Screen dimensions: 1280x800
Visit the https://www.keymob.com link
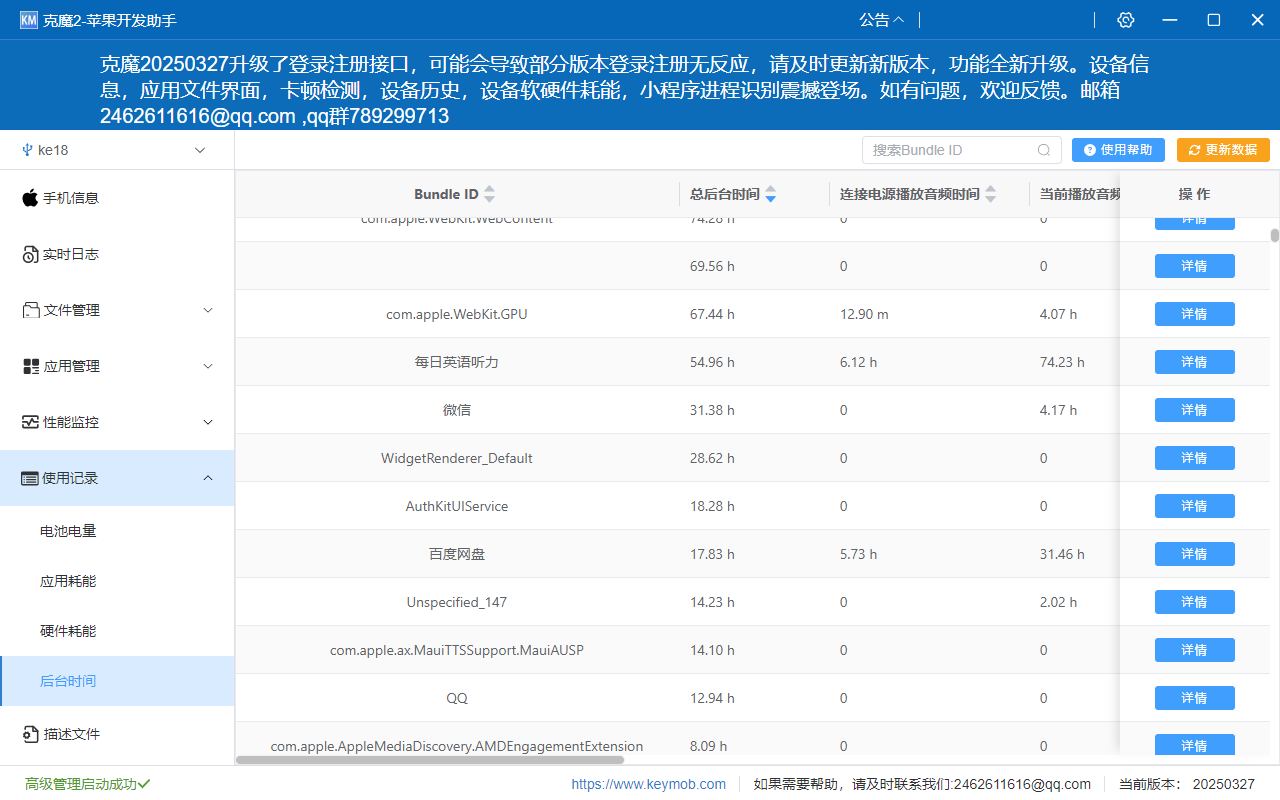click(649, 784)
